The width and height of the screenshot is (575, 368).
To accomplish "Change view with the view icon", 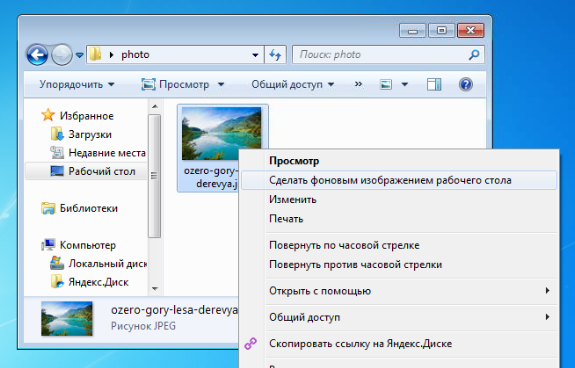I will [x=386, y=85].
